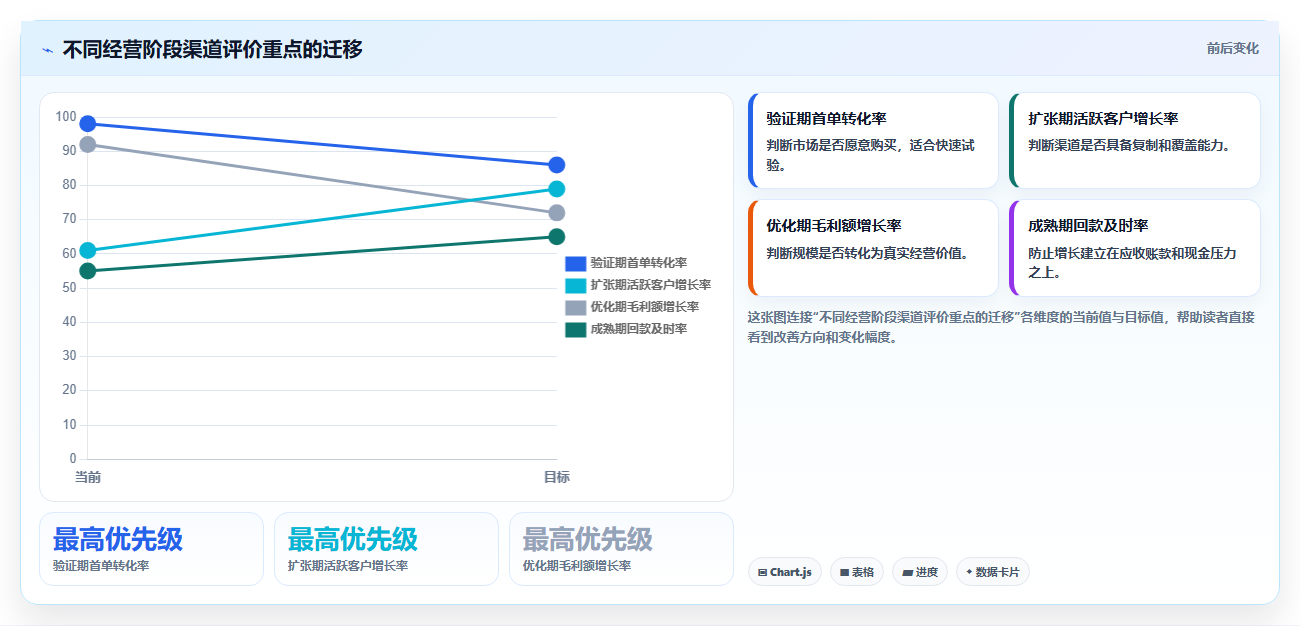Select the 数据卡片 tag chip
This screenshot has width=1300, height=626.
pyautogui.click(x=992, y=572)
